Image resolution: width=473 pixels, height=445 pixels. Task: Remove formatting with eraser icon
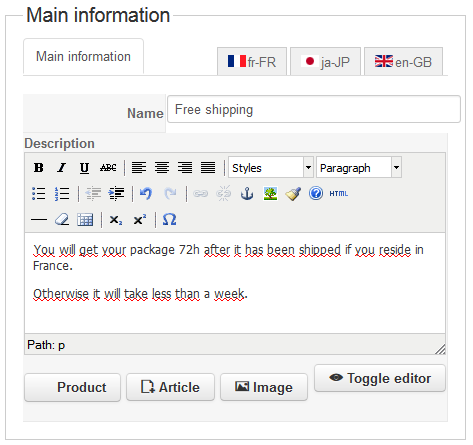62,220
